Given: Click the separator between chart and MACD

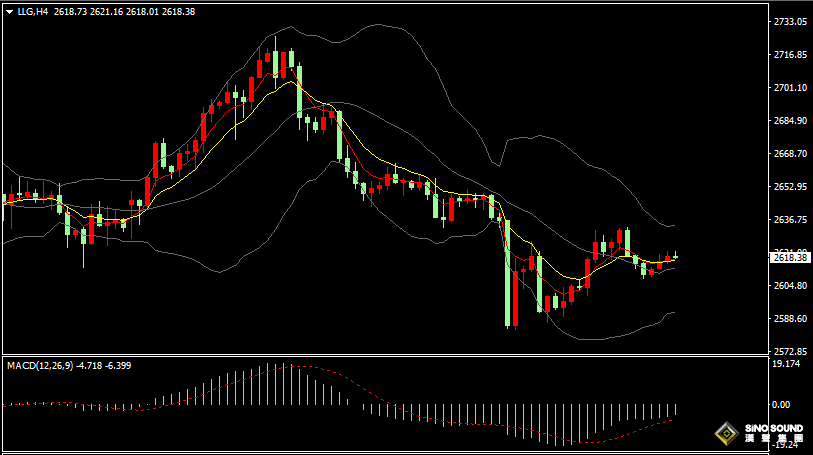Looking at the screenshot, I should [385, 356].
